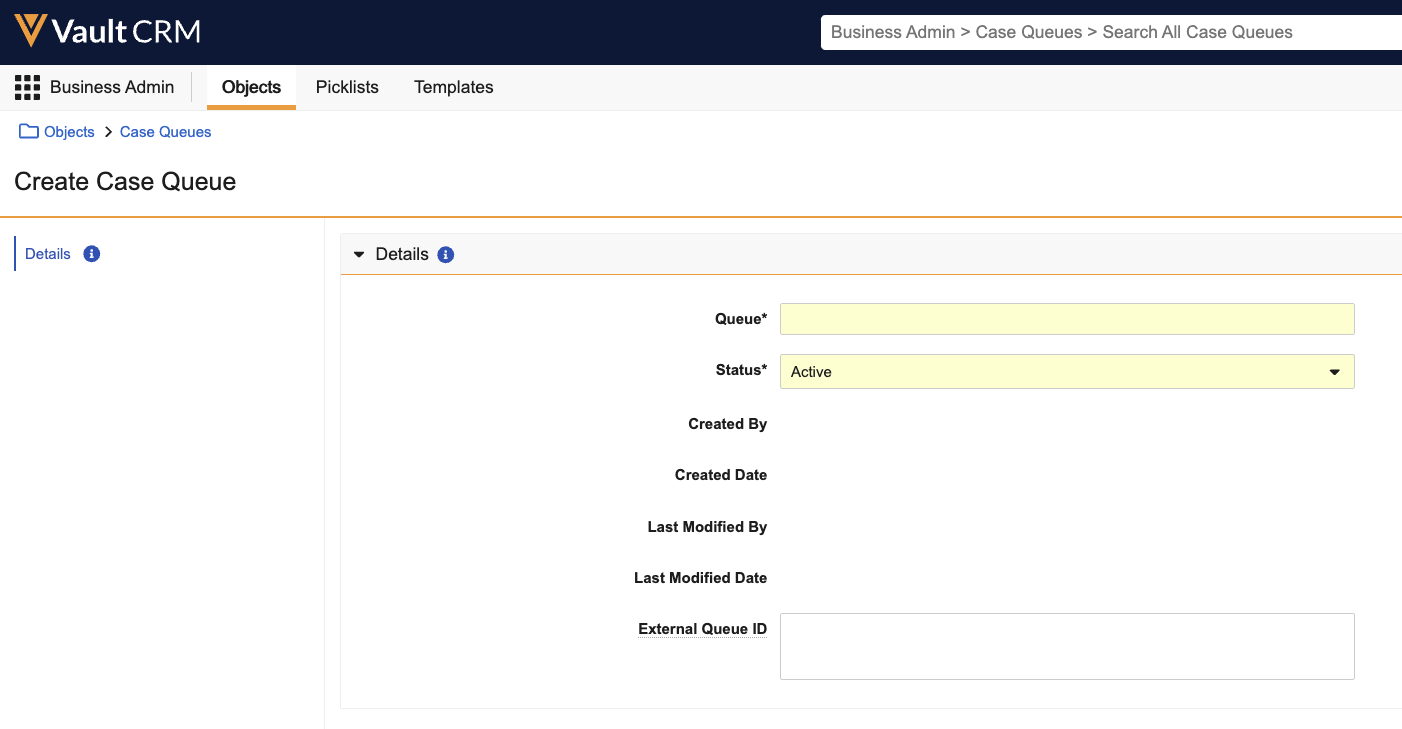Click info icon in Details section header
1402x729 pixels.
coord(446,255)
